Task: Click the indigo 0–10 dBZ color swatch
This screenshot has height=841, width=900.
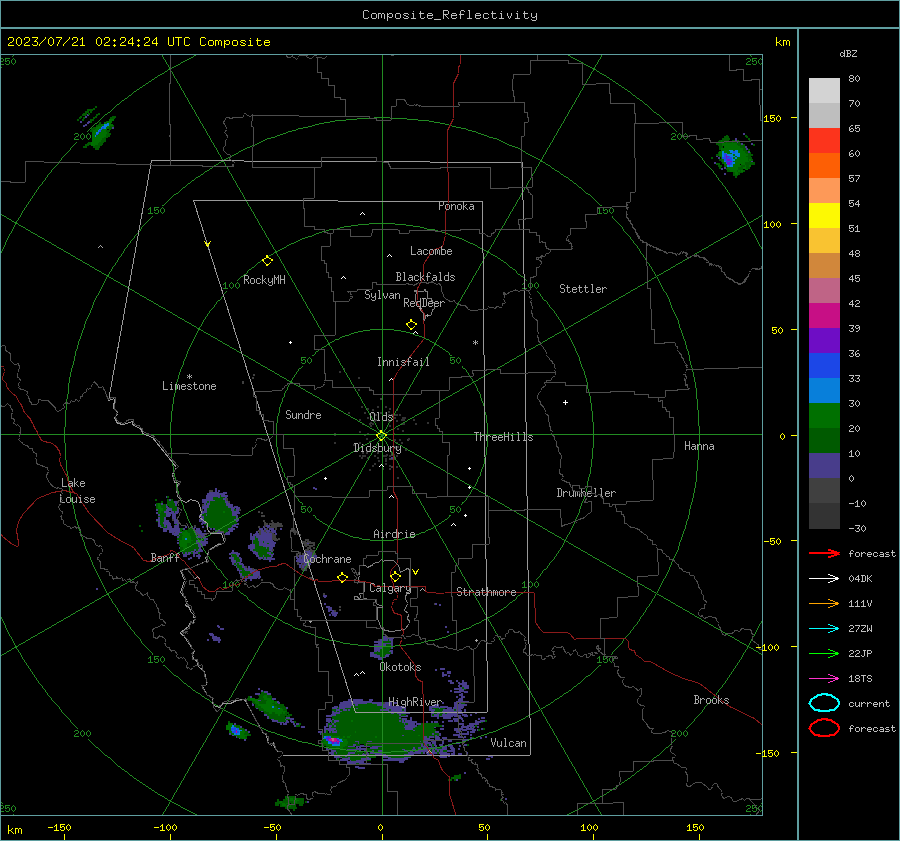Action: click(824, 466)
